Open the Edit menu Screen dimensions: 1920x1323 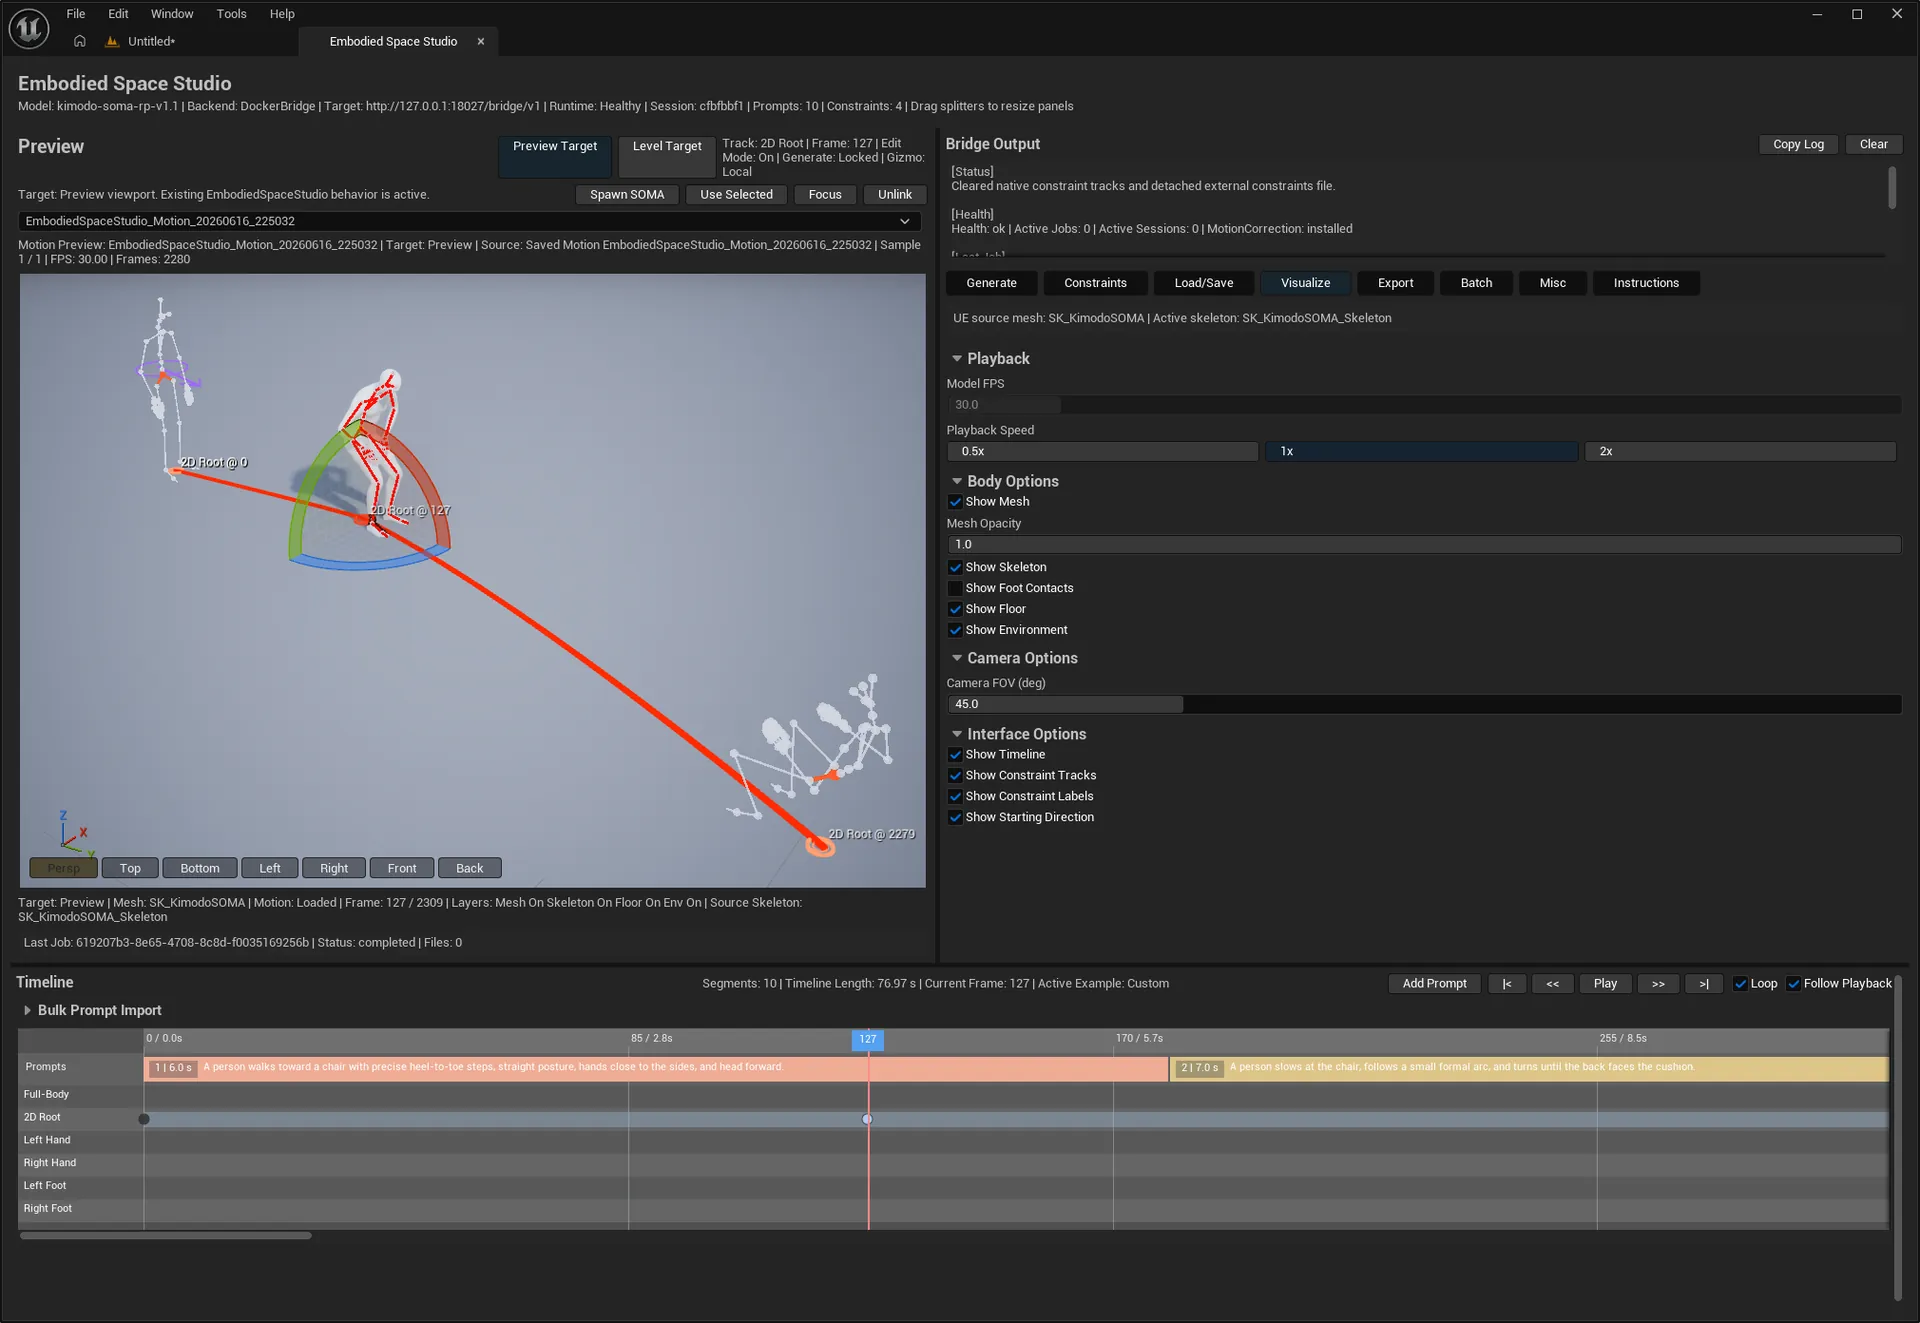coord(118,14)
